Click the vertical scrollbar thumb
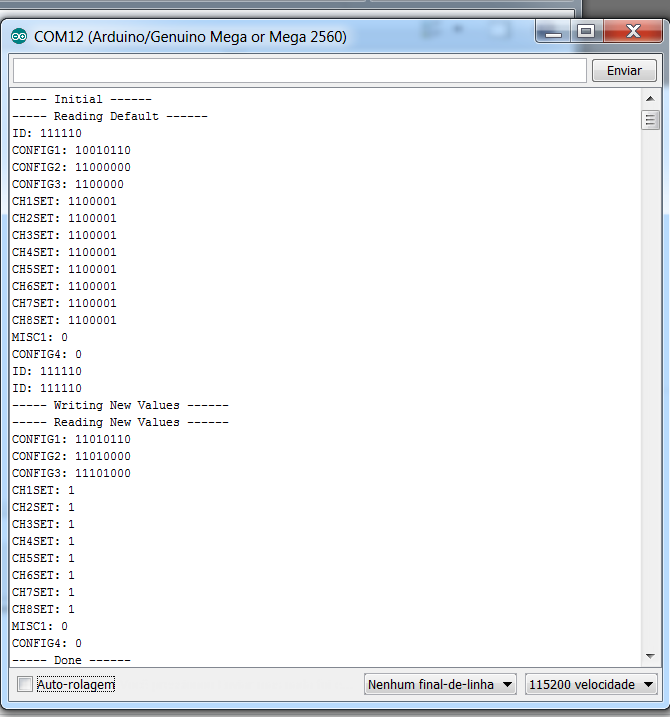 click(x=650, y=120)
